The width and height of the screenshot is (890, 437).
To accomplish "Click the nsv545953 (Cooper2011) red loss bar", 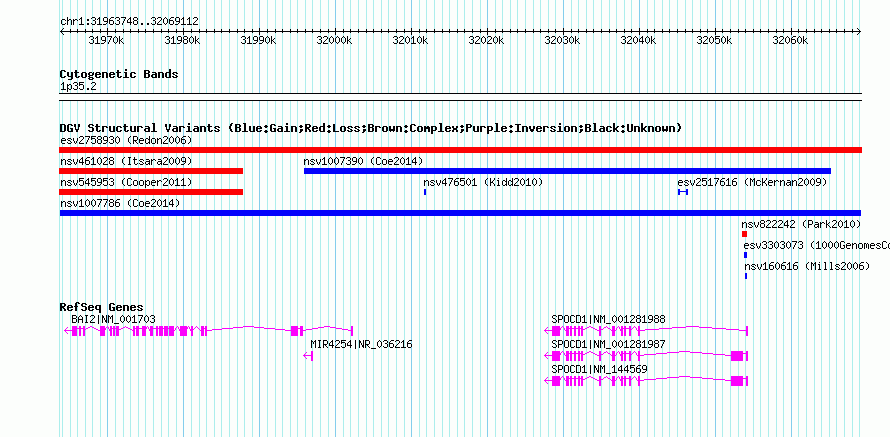I will click(151, 192).
